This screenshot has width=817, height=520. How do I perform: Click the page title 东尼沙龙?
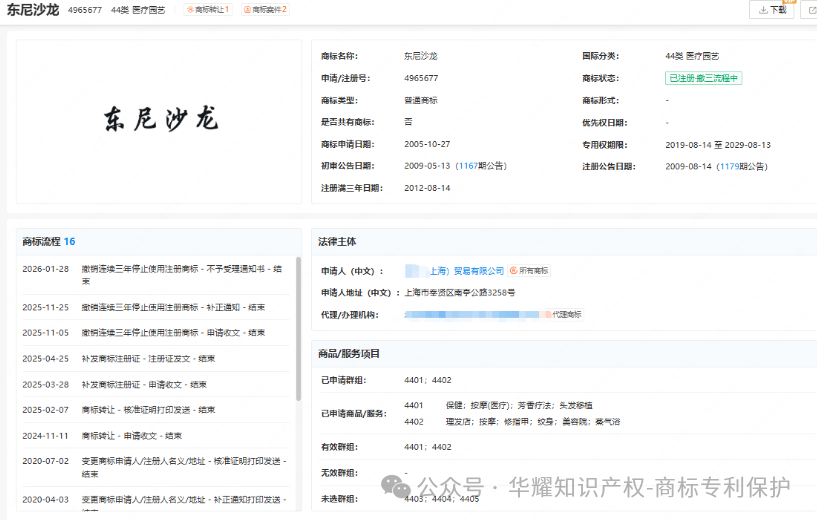[32, 10]
